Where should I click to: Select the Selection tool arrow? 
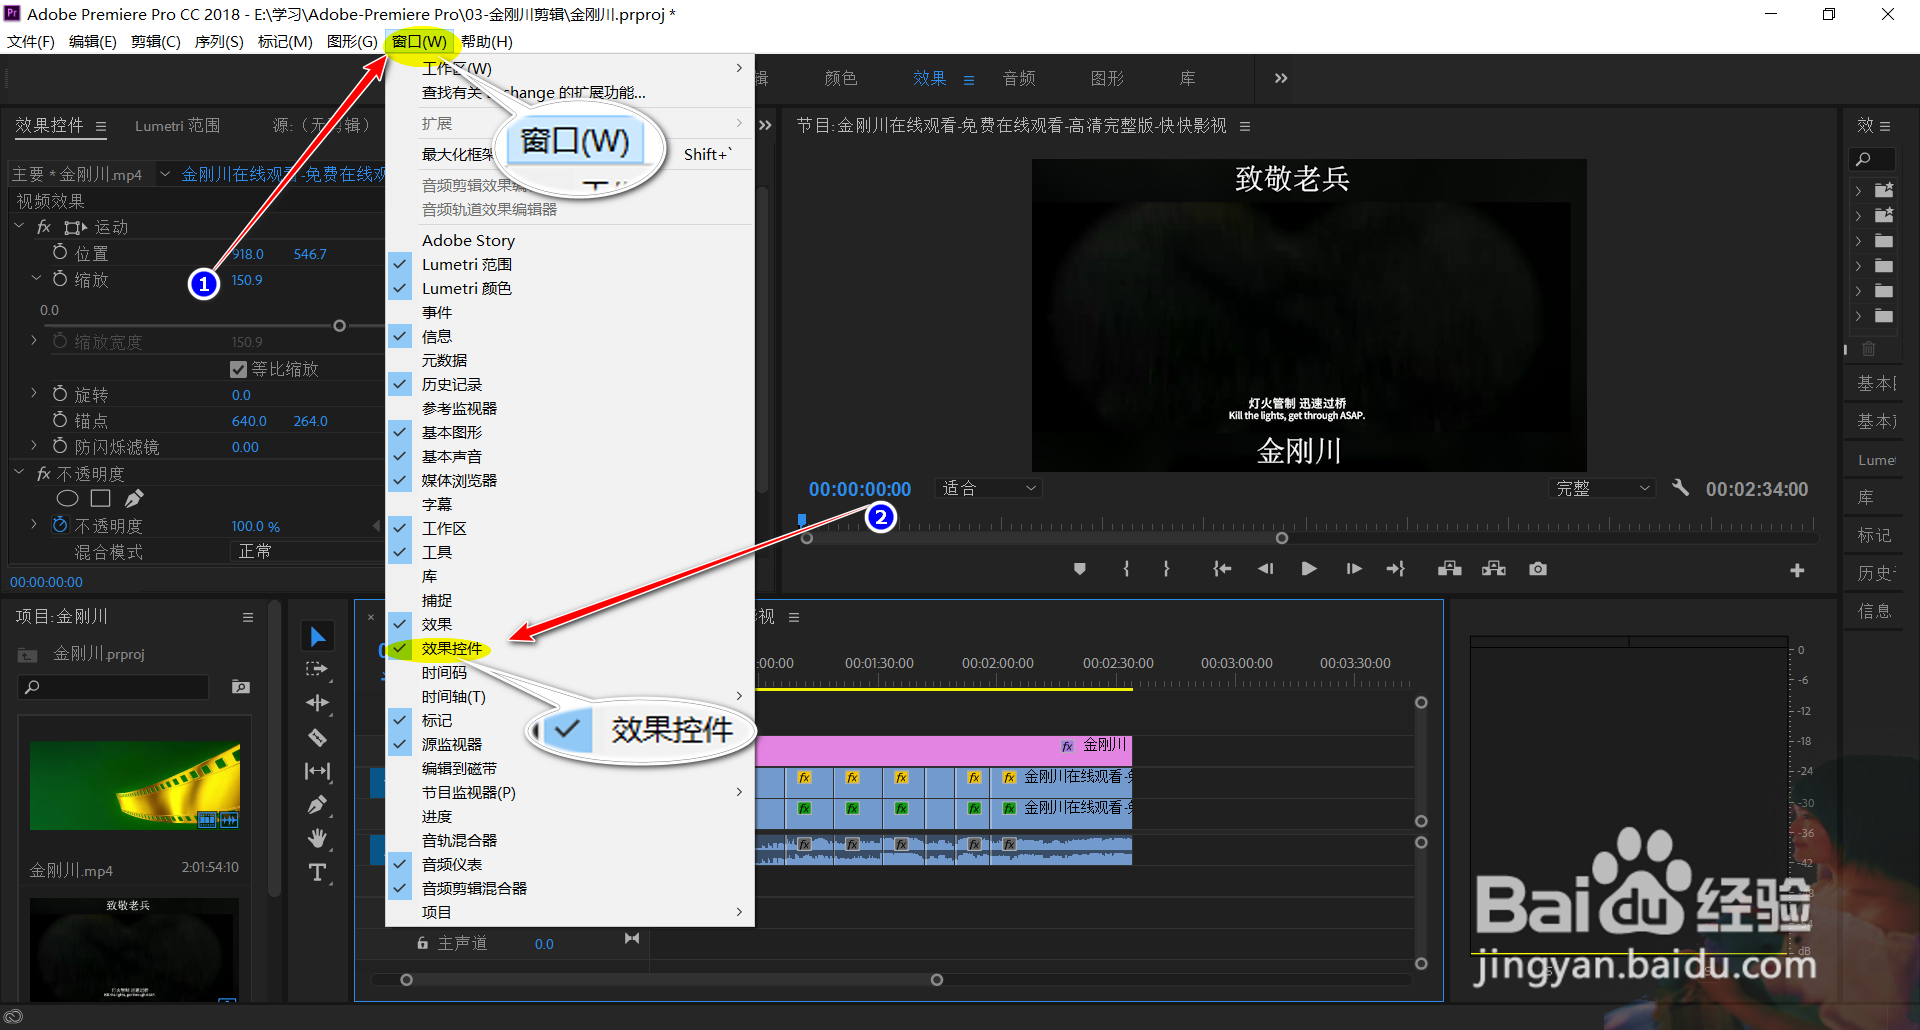318,636
